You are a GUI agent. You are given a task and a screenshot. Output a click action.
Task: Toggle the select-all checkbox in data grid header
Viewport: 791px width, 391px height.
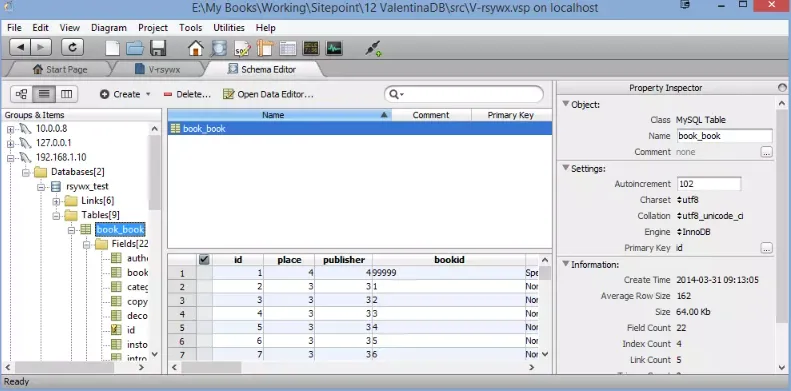(204, 260)
